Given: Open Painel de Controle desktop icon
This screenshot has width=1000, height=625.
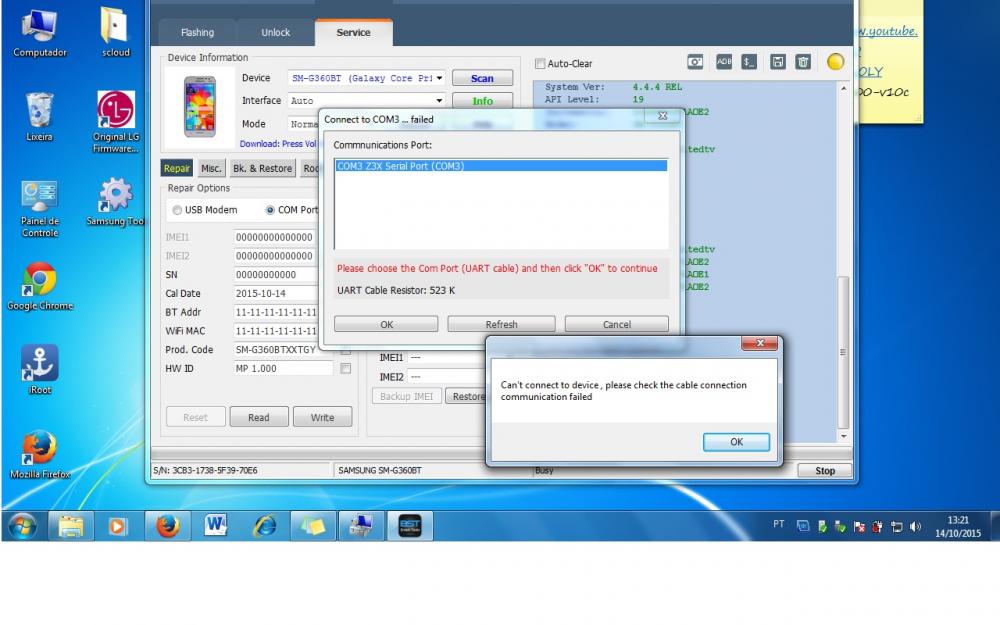Looking at the screenshot, I should [40, 209].
